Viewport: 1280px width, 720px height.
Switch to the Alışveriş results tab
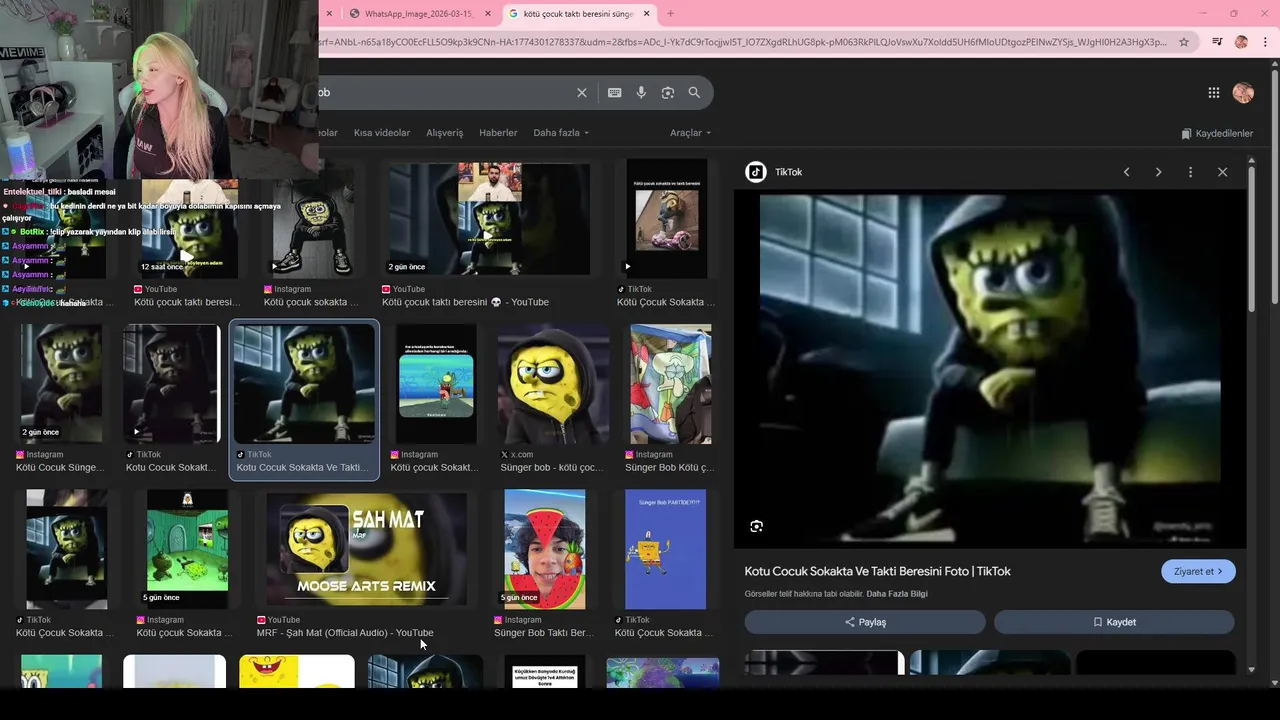(x=445, y=133)
